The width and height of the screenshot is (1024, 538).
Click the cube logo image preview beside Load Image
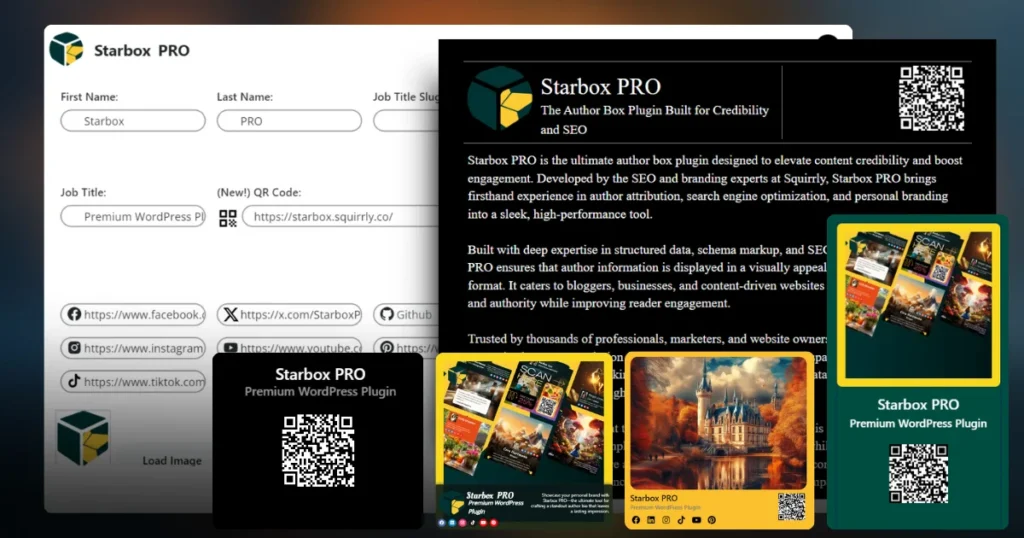coord(83,438)
